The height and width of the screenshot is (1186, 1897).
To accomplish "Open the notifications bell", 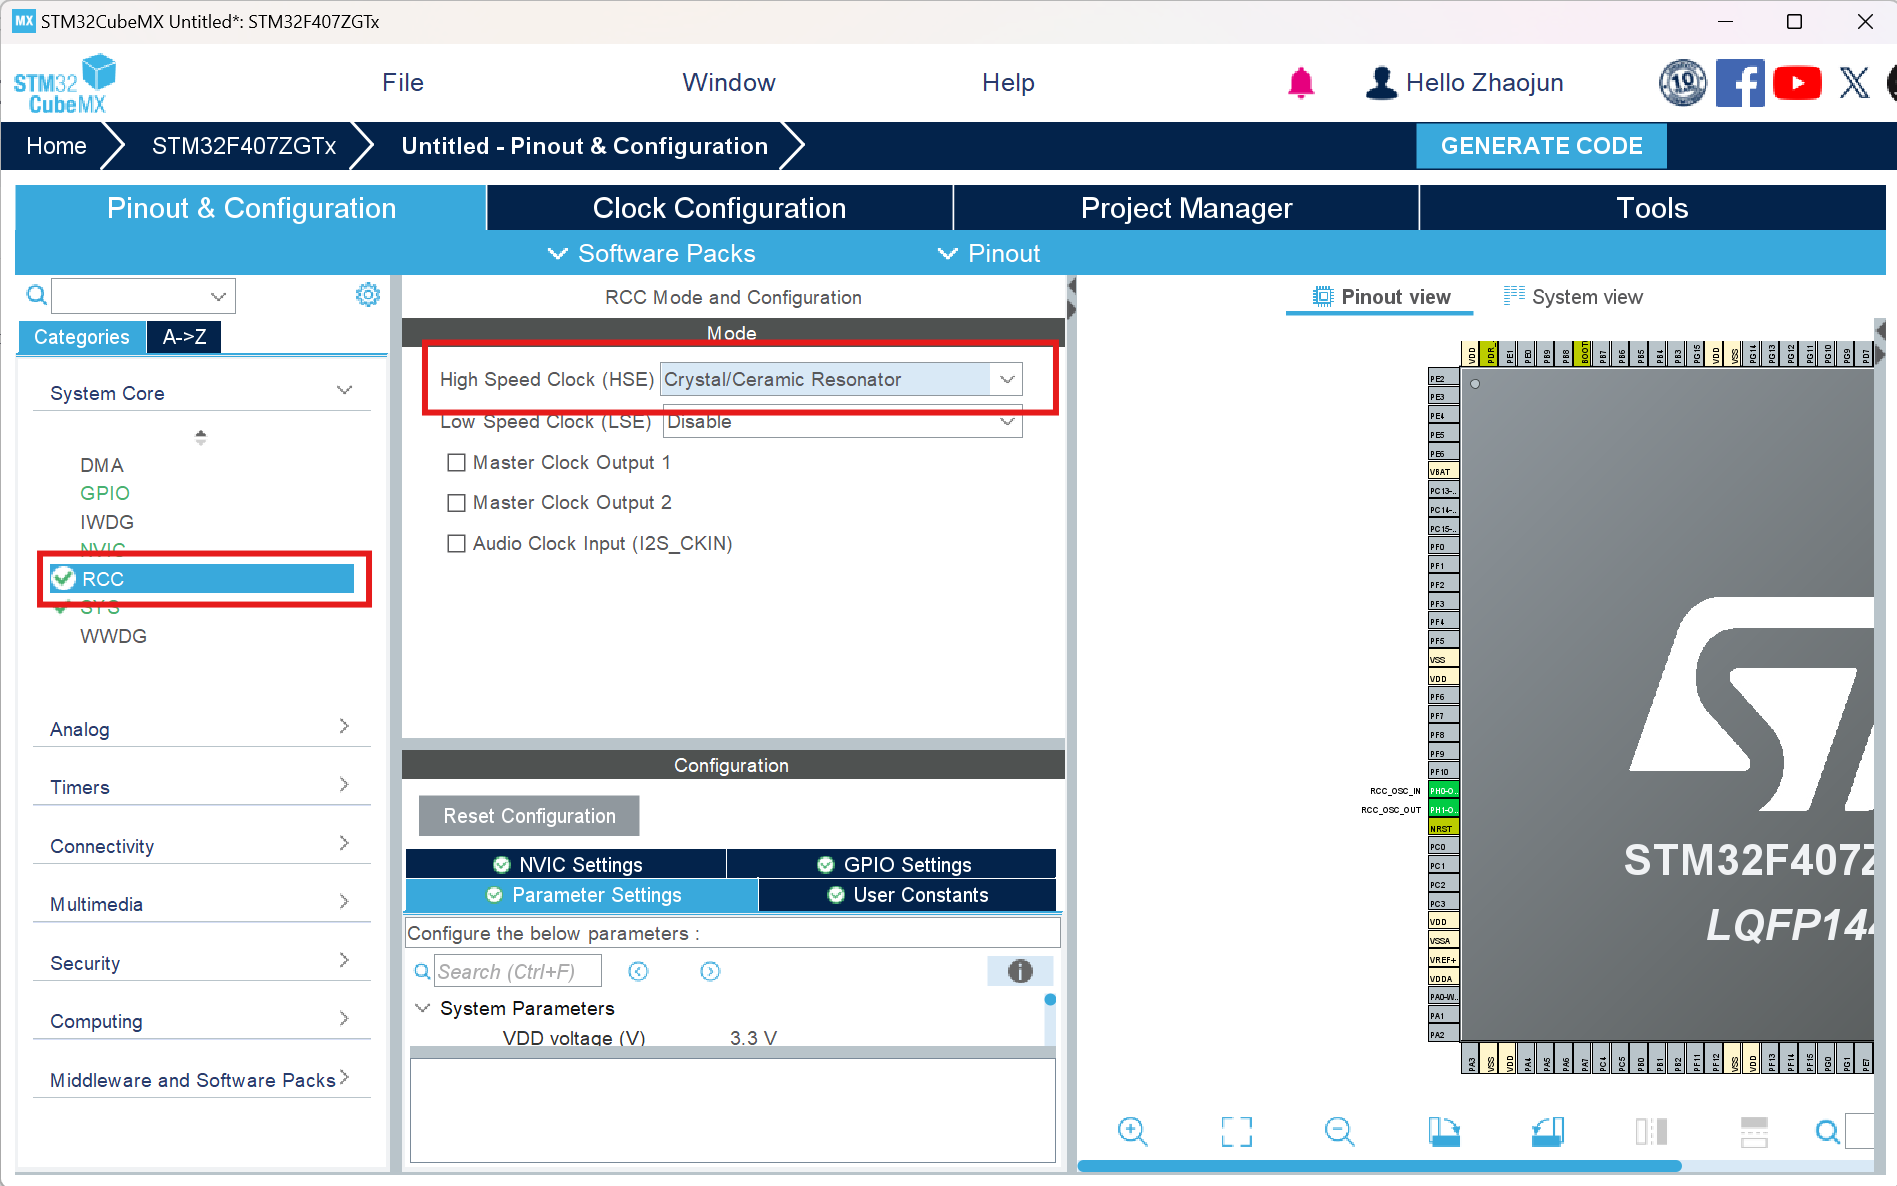I will [x=1300, y=82].
